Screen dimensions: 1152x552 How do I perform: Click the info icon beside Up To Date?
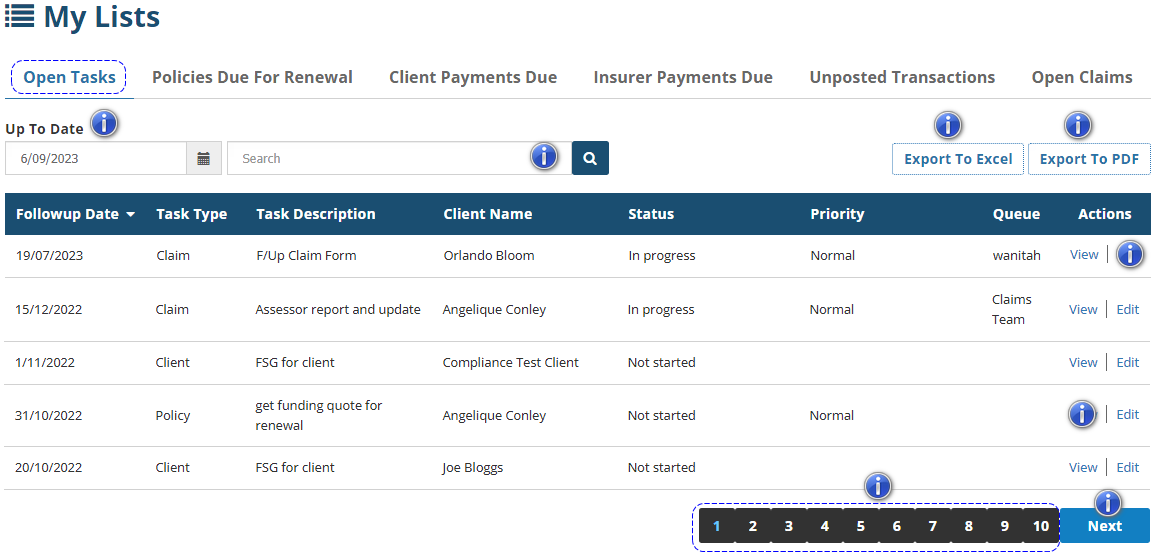[105, 125]
